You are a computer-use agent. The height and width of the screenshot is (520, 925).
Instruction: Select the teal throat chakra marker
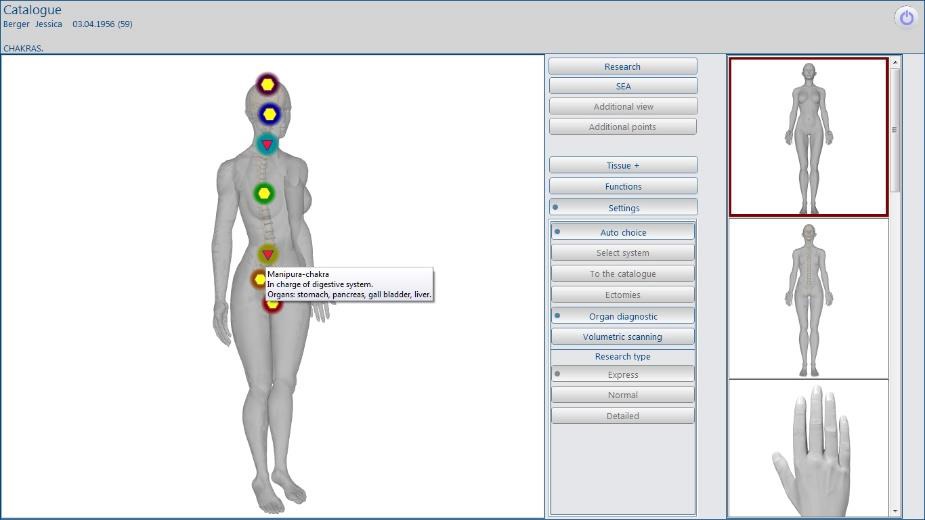267,144
